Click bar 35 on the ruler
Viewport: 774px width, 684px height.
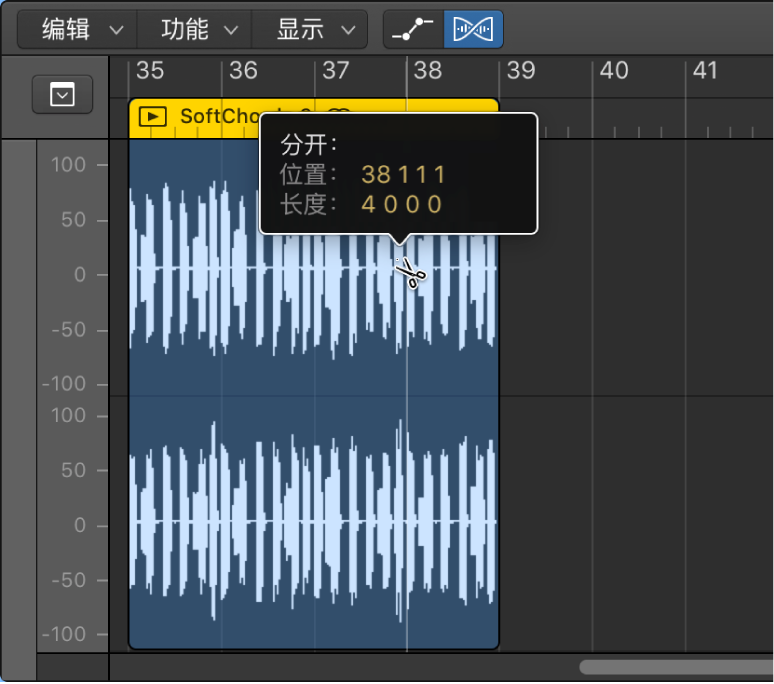[149, 70]
